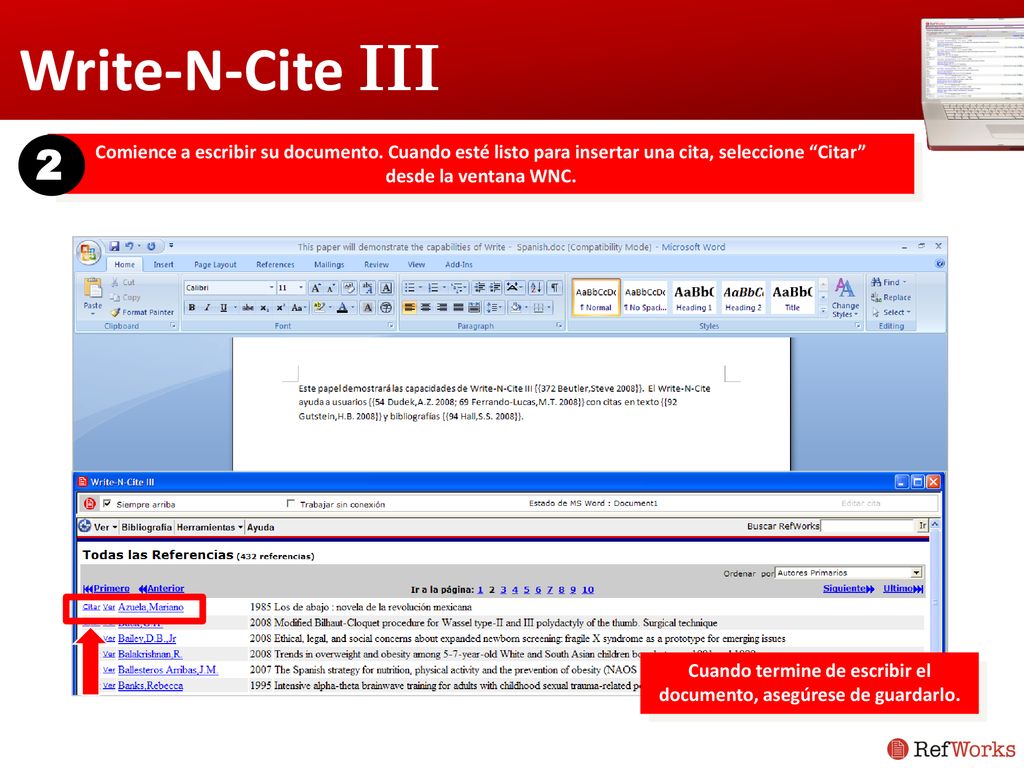Activate the Format Painter
This screenshot has width=1024, height=768.
pyautogui.click(x=142, y=312)
